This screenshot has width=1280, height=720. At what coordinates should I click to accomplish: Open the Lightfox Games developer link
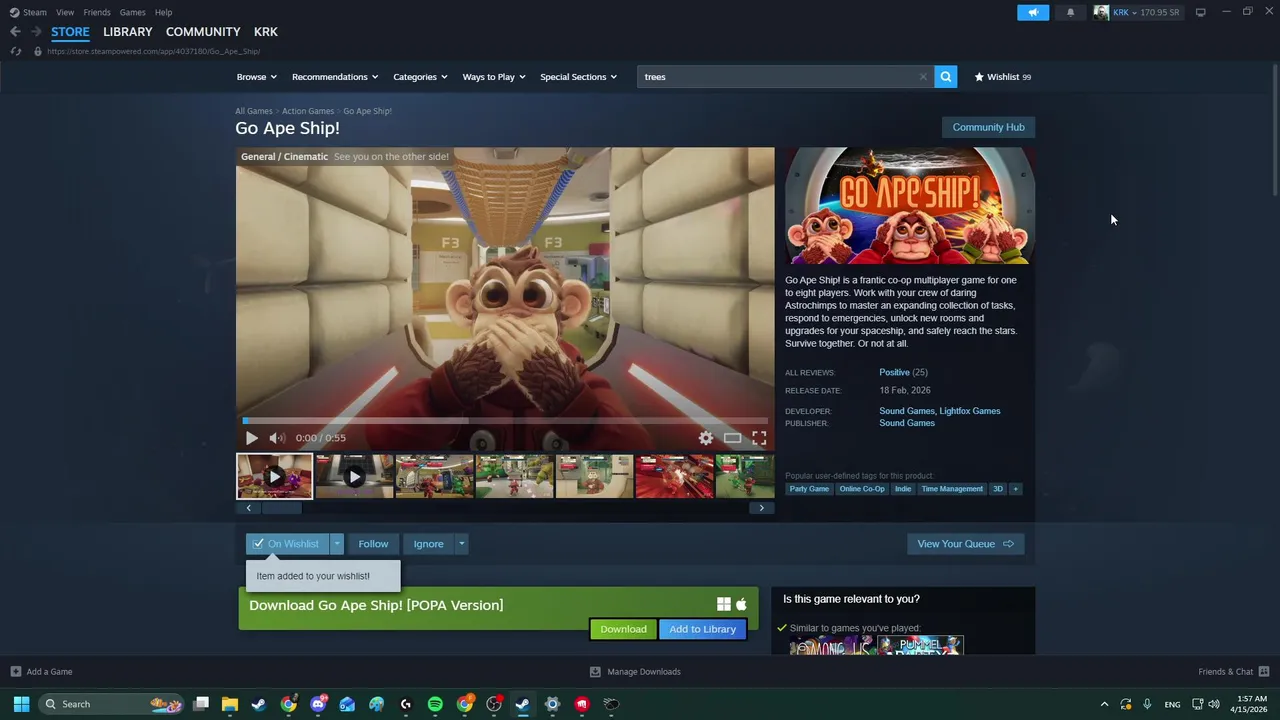click(x=969, y=411)
